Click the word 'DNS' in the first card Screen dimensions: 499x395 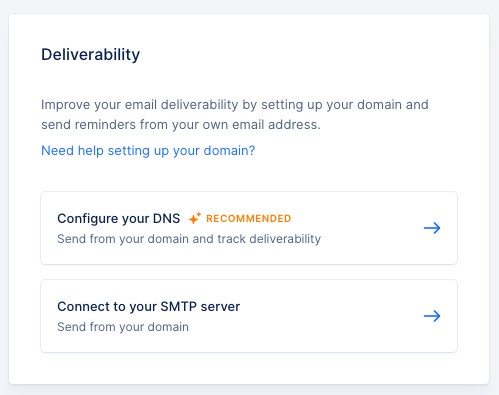point(166,219)
